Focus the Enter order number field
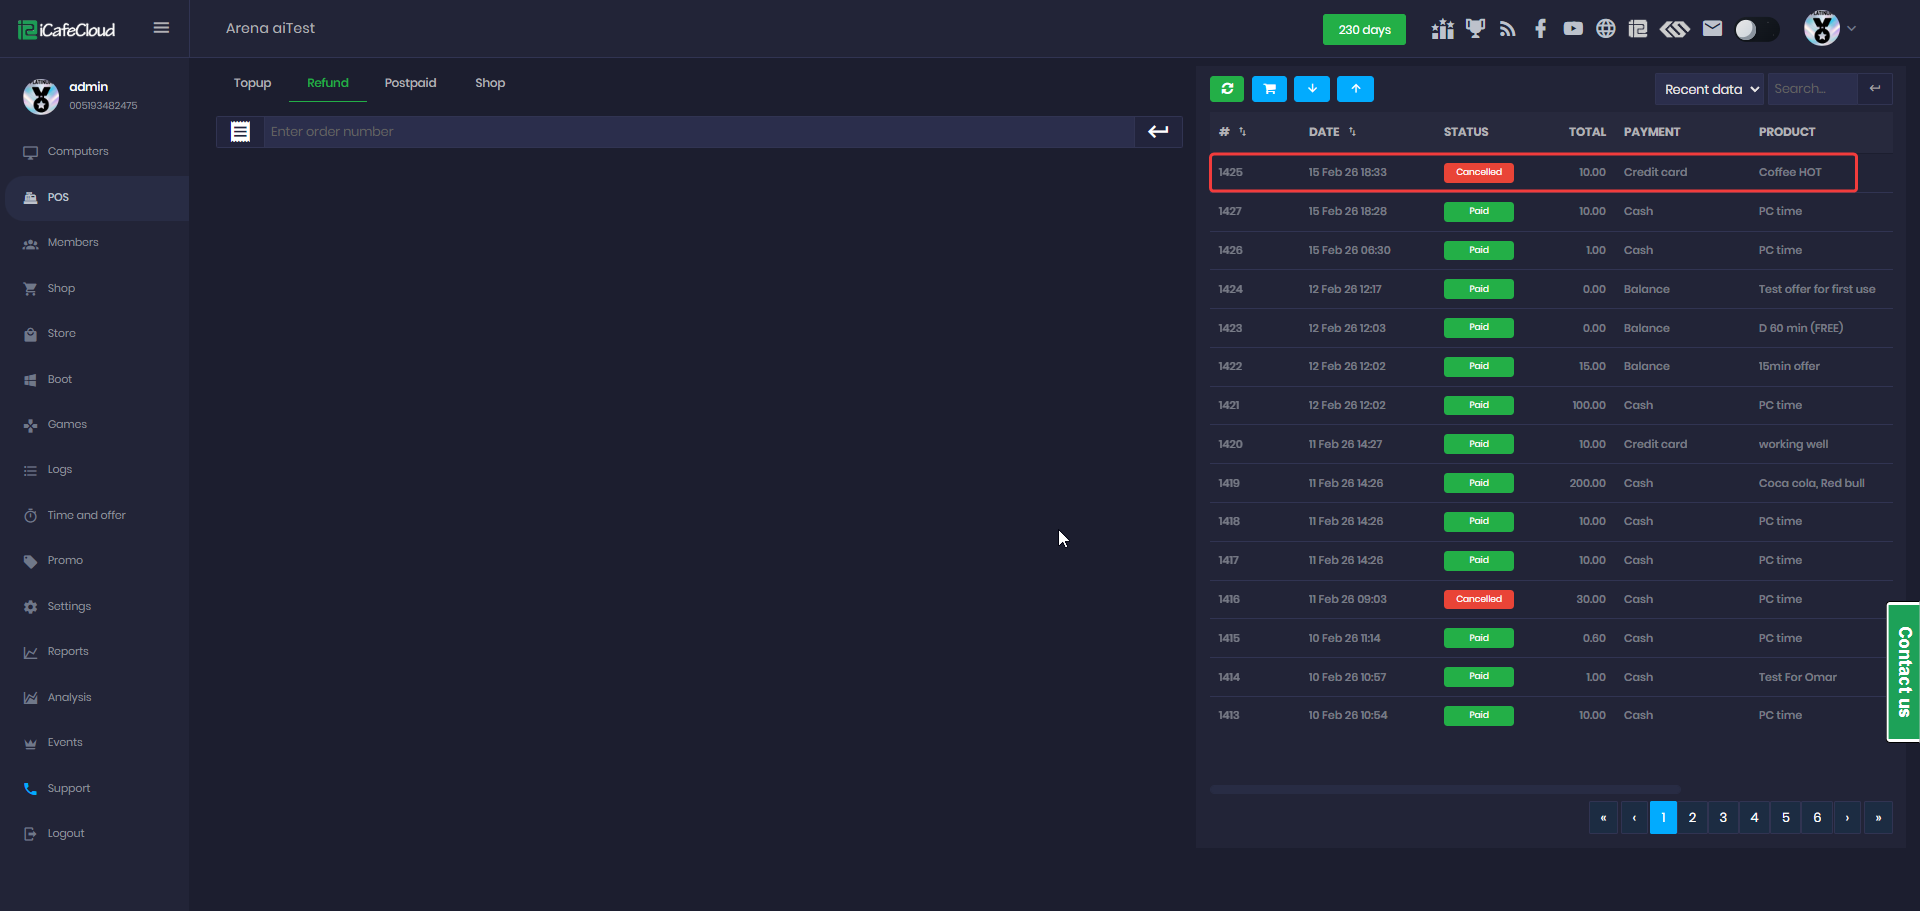The width and height of the screenshot is (1920, 911). tap(699, 132)
